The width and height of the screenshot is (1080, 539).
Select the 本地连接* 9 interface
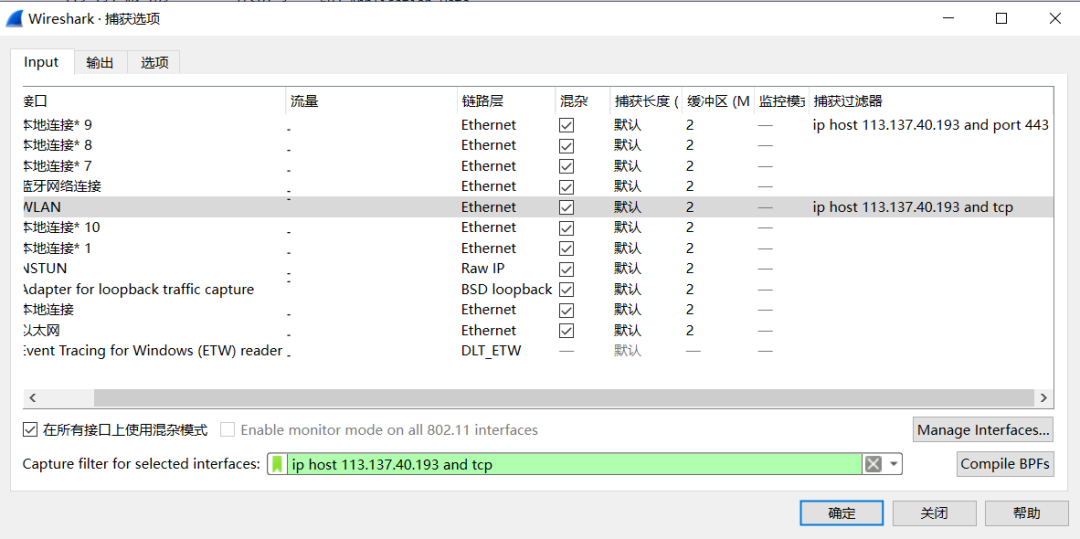pos(58,125)
